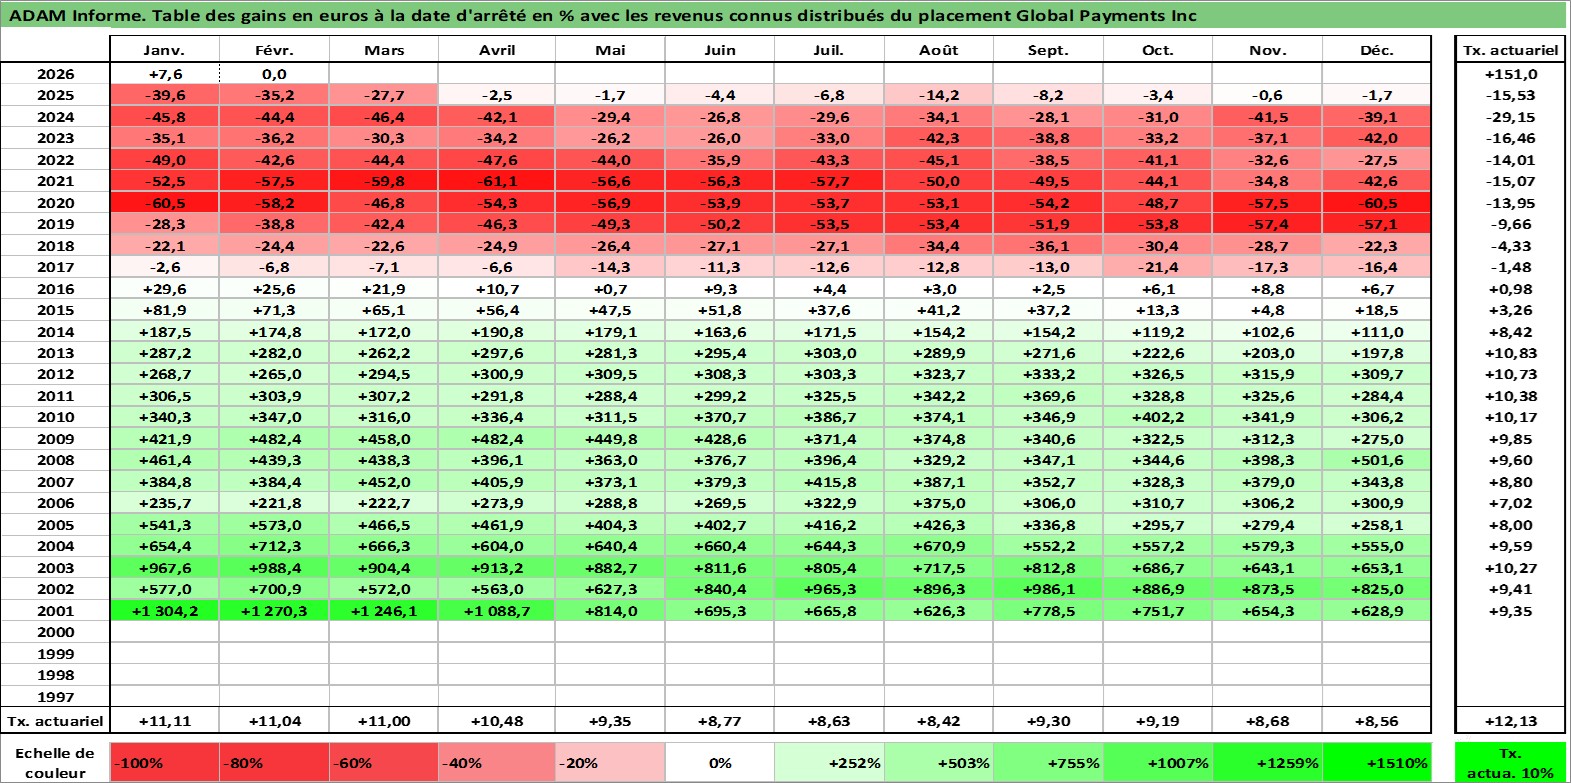Click cell '+7,6' for Janv. 2026
Viewport: 1571px width, 783px height.
coord(164,74)
